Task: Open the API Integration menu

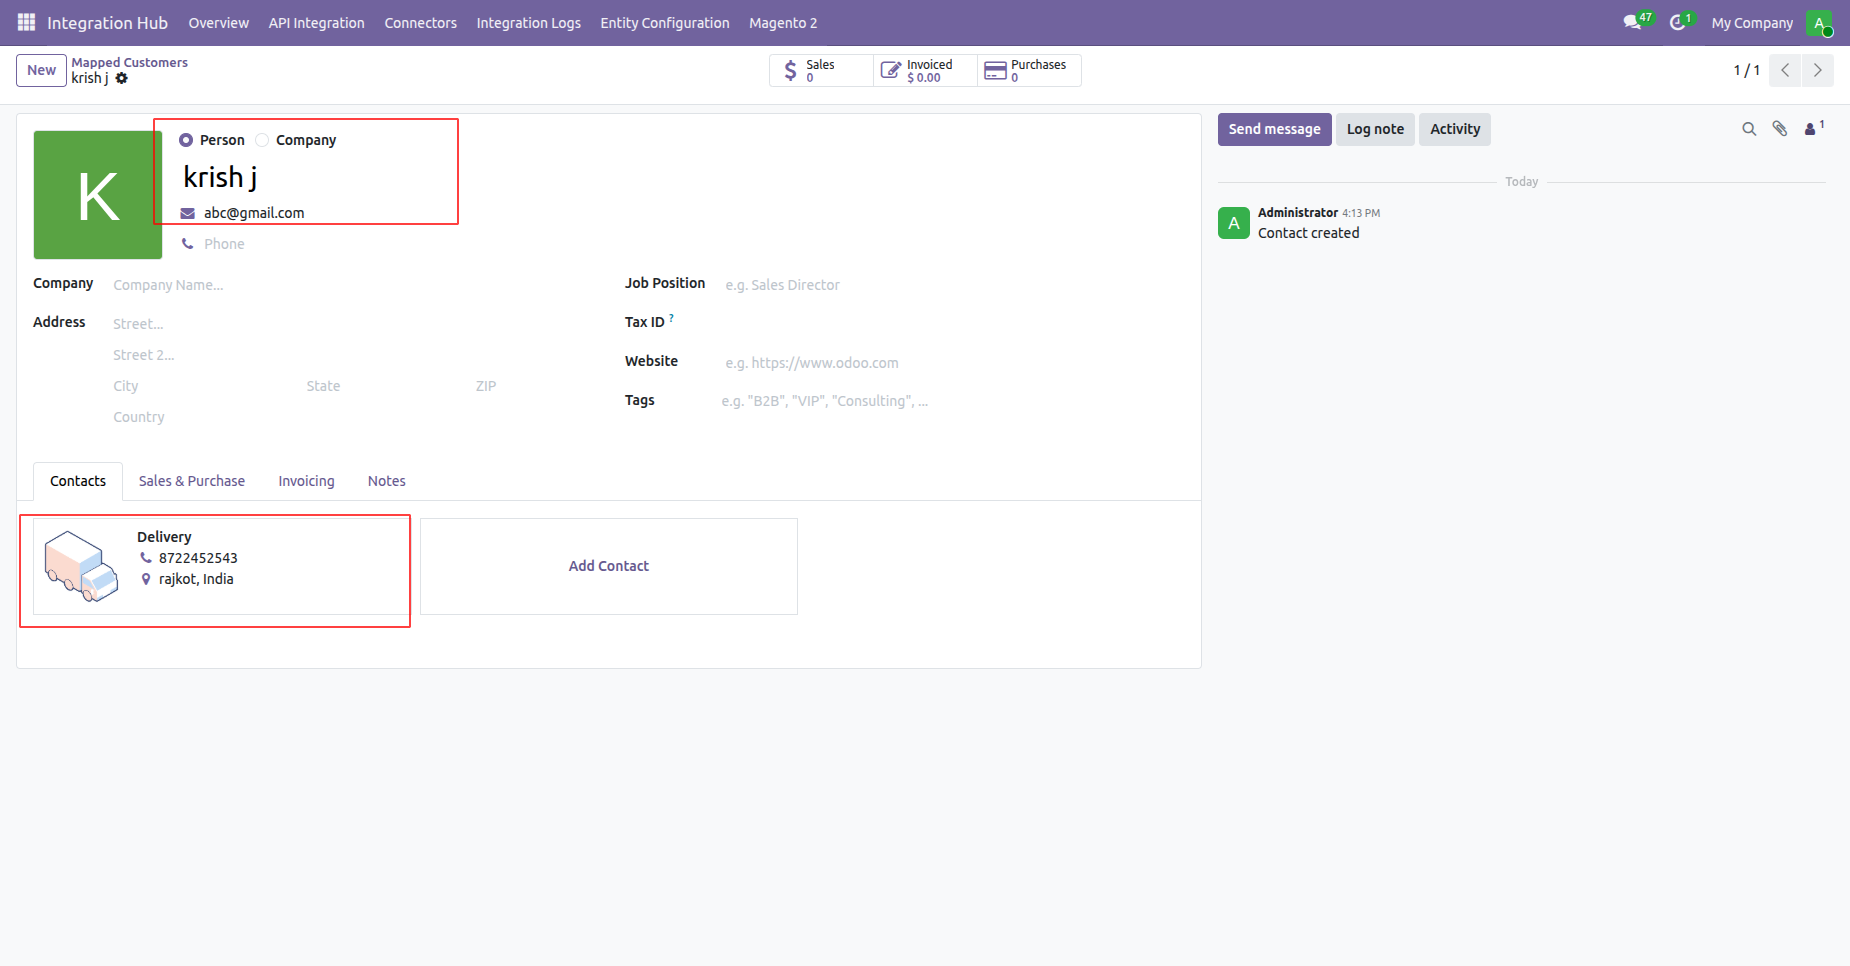Action: (x=317, y=22)
